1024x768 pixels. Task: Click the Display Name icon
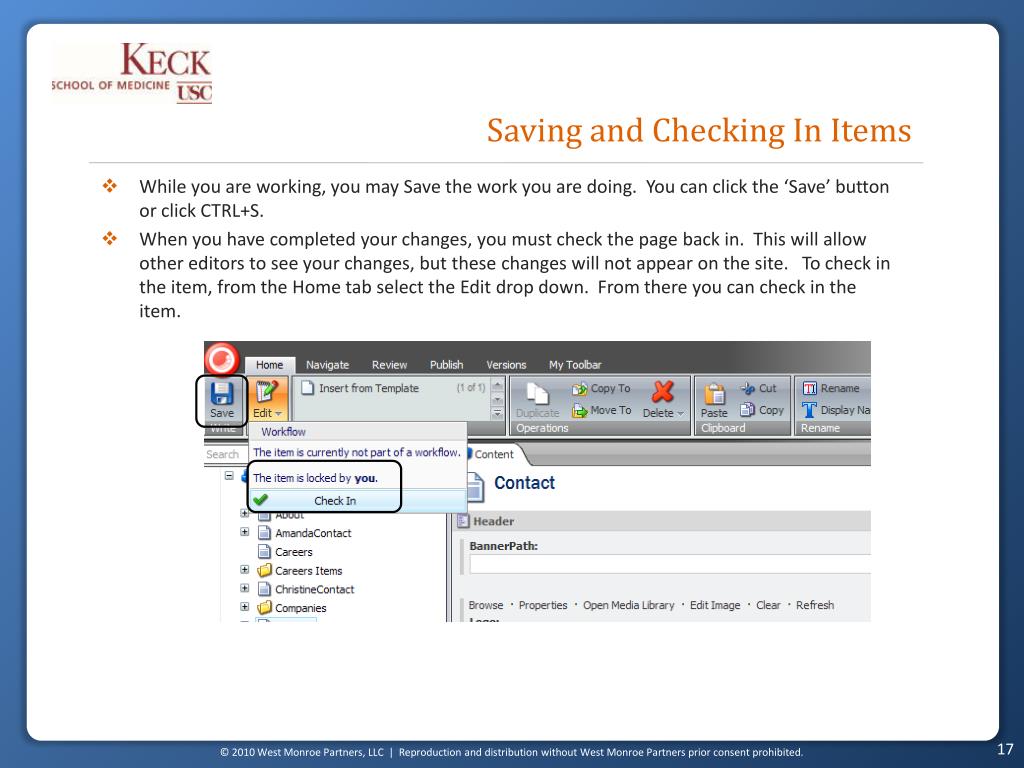810,410
